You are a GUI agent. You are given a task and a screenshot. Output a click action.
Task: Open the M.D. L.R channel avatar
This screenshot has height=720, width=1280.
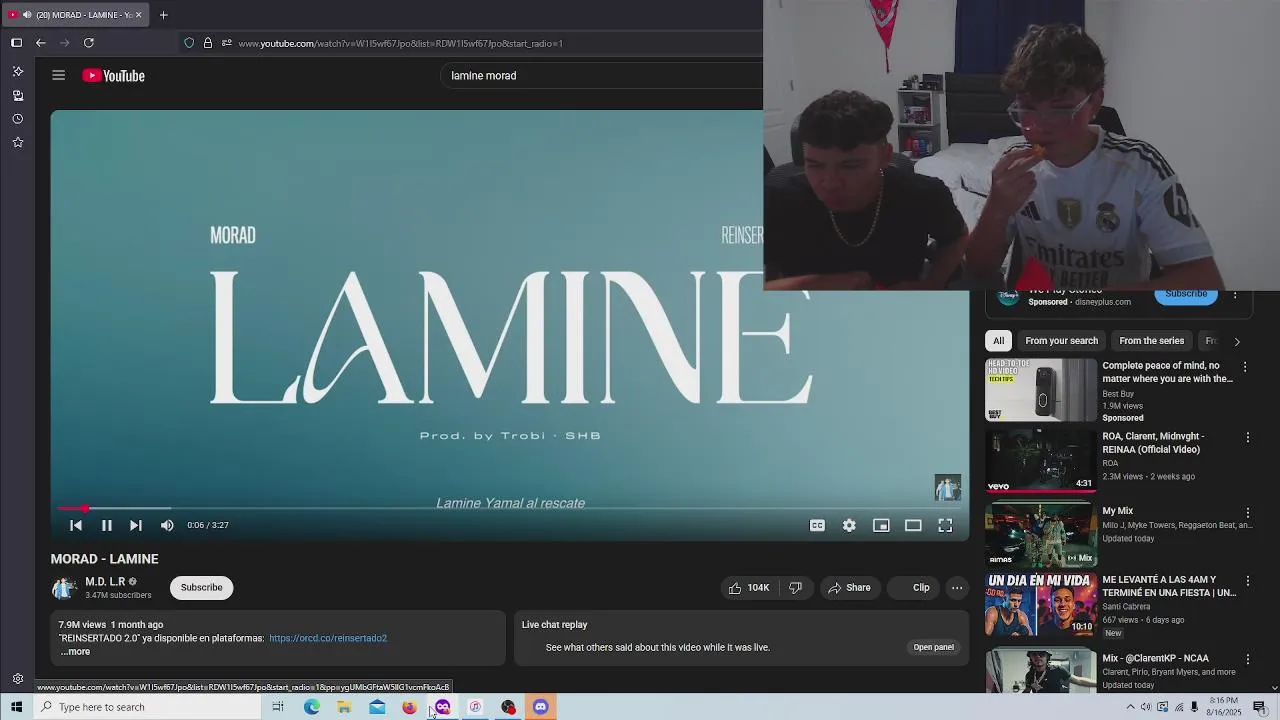pyautogui.click(x=64, y=588)
